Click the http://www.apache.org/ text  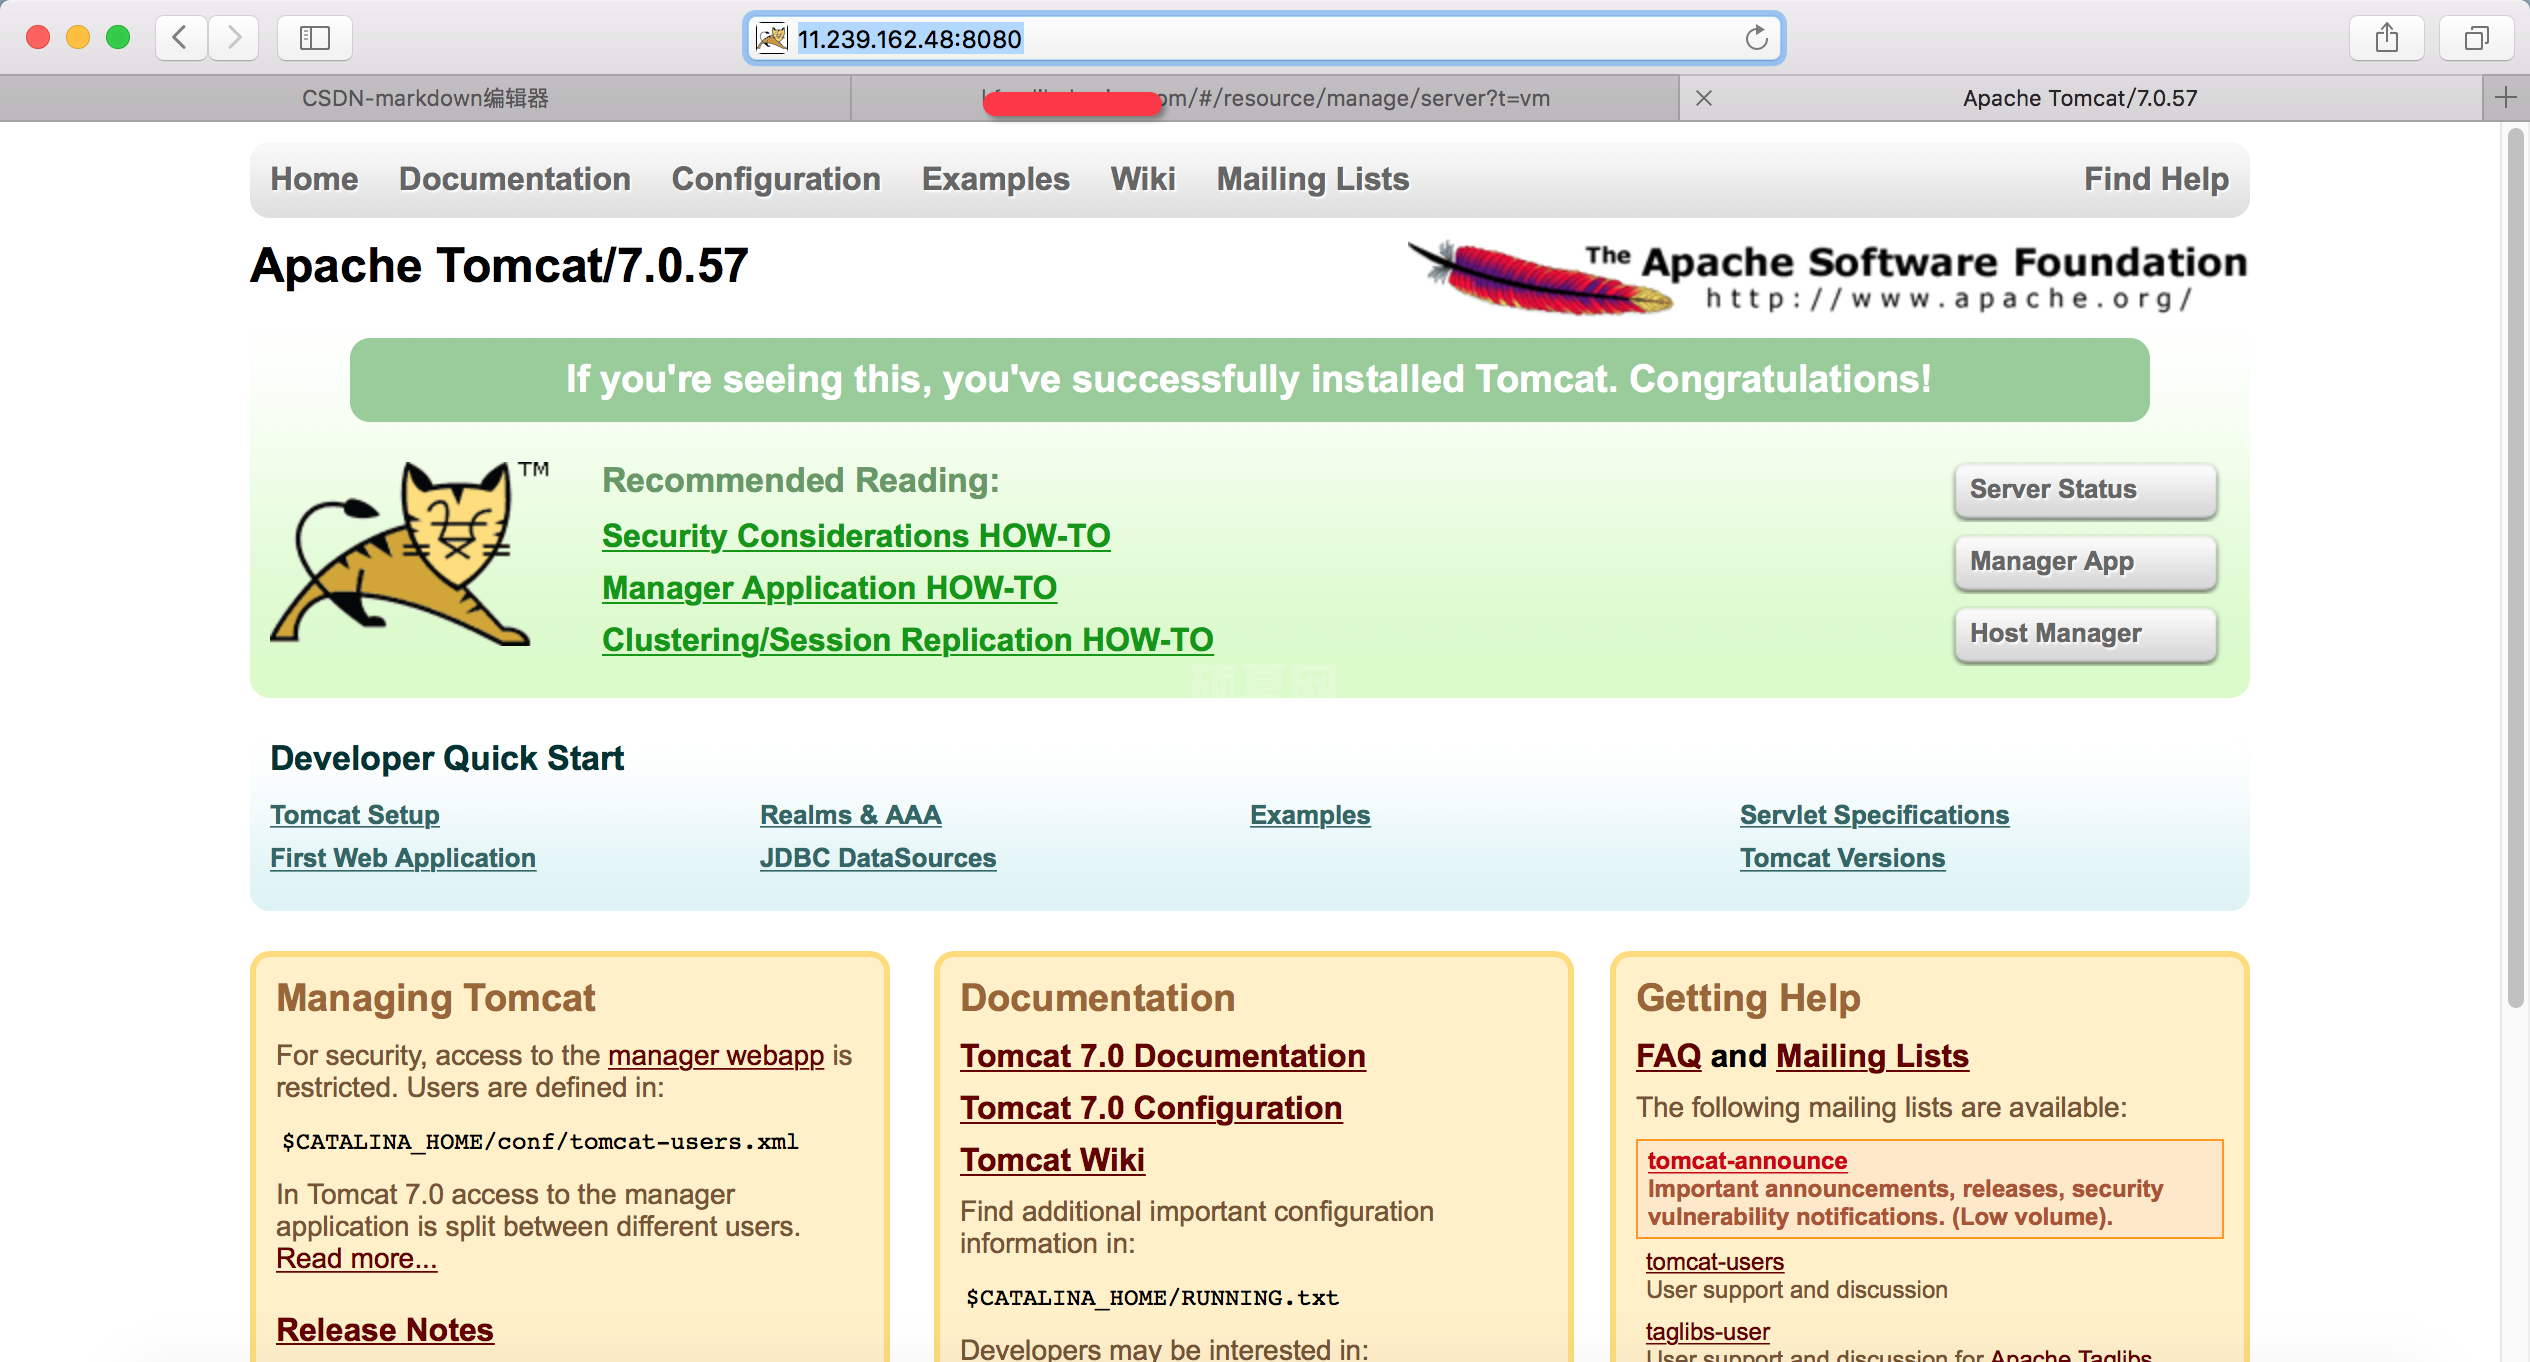coord(1948,299)
